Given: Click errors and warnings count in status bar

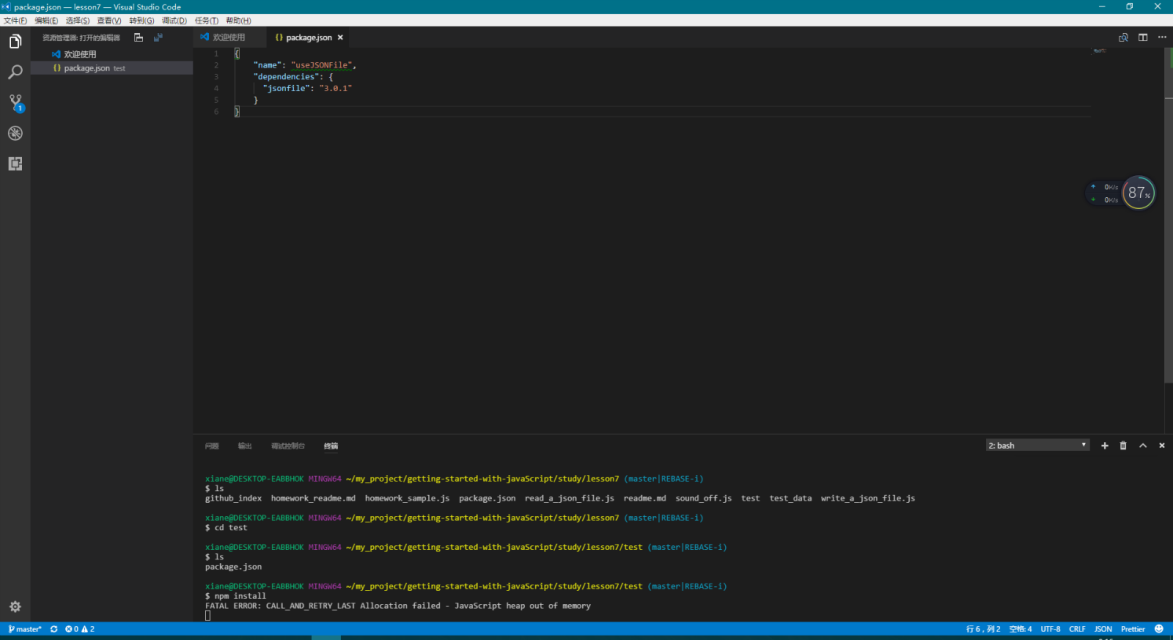Looking at the screenshot, I should point(80,629).
